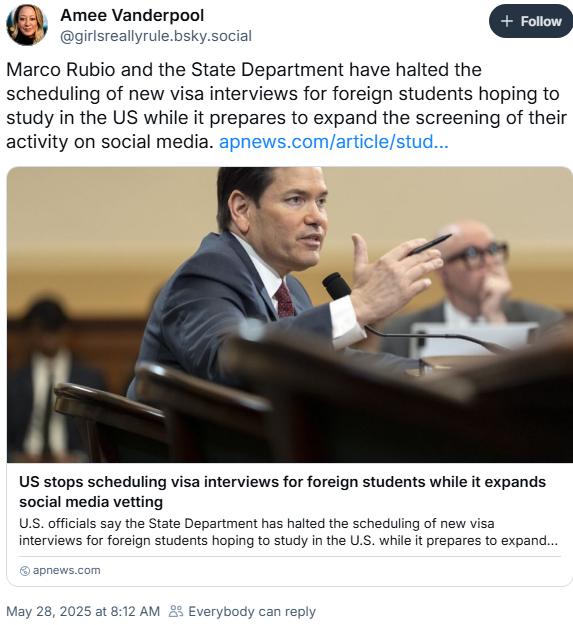Click the May 28, 2025 timestamp
573x625 pixels.
click(x=83, y=611)
